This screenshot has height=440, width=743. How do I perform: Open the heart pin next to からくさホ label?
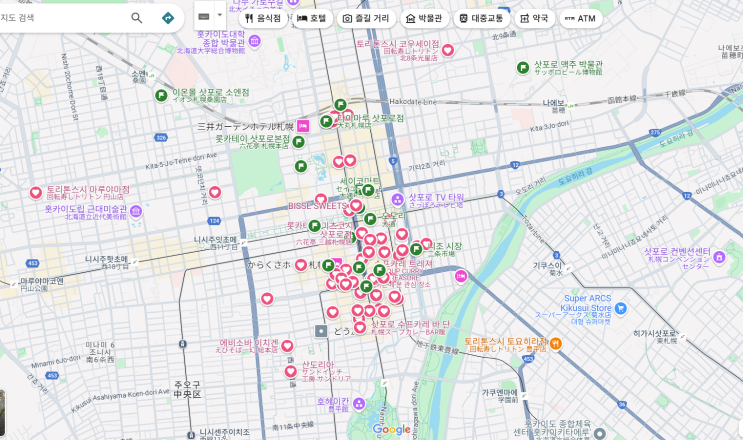point(301,265)
